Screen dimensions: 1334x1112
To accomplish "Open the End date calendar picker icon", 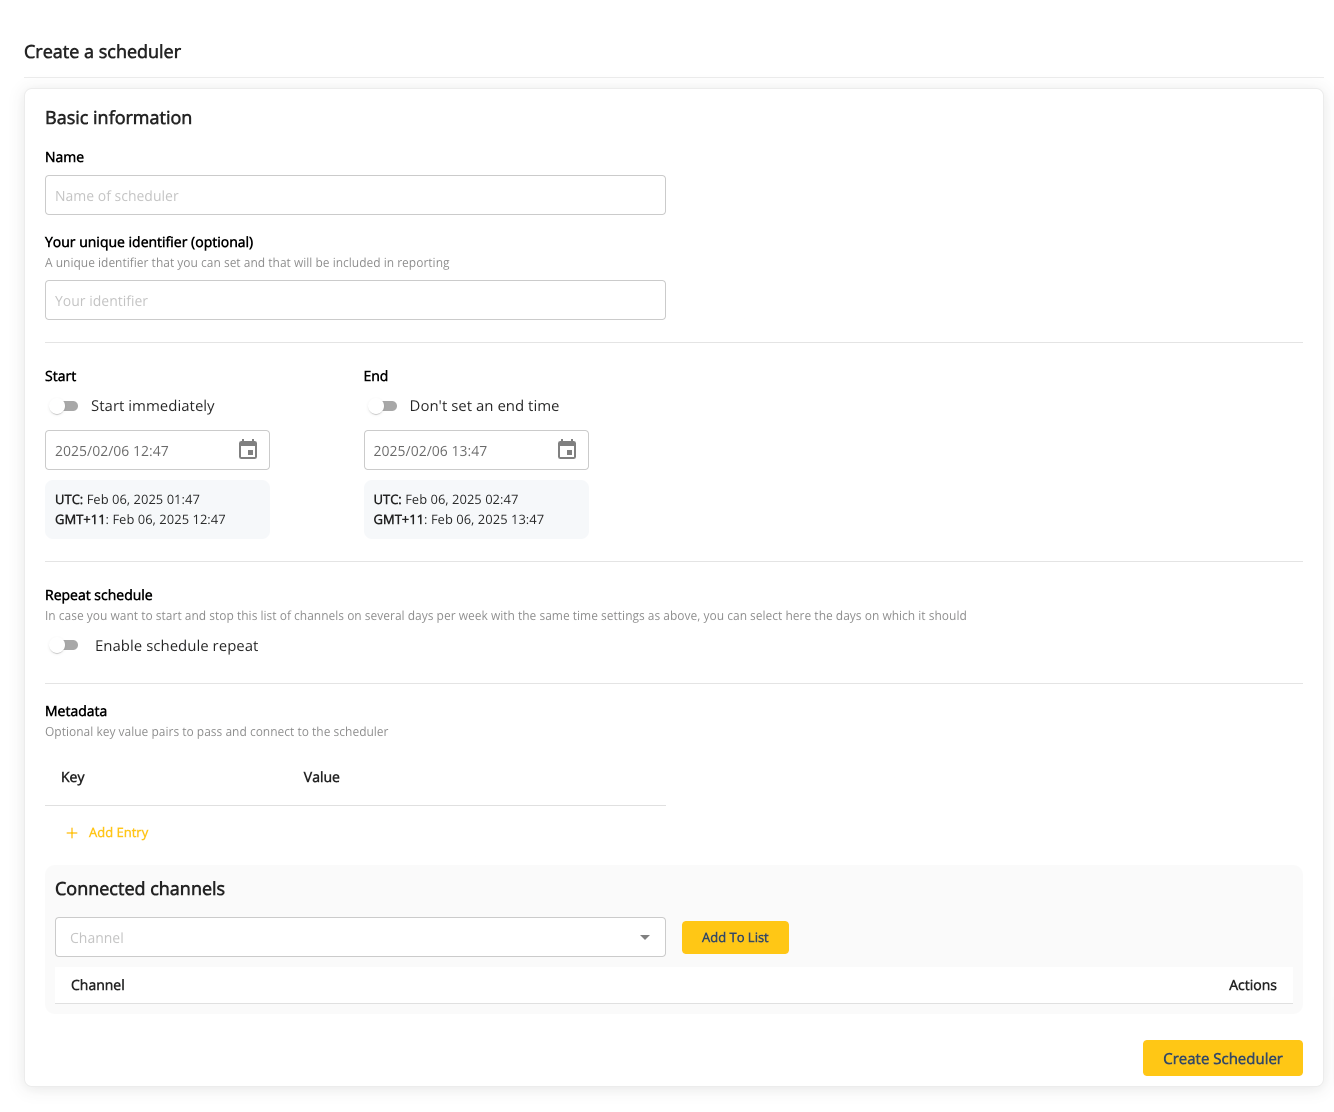I will tap(567, 450).
